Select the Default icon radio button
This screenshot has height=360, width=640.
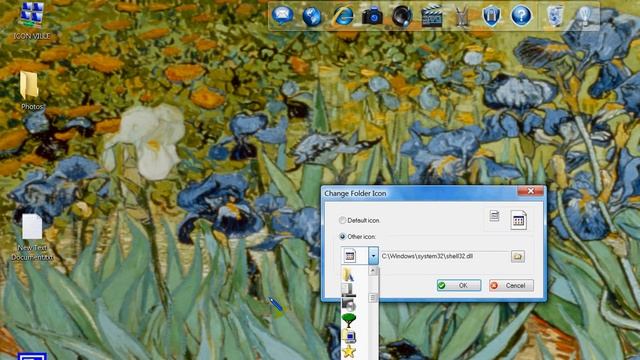[342, 220]
